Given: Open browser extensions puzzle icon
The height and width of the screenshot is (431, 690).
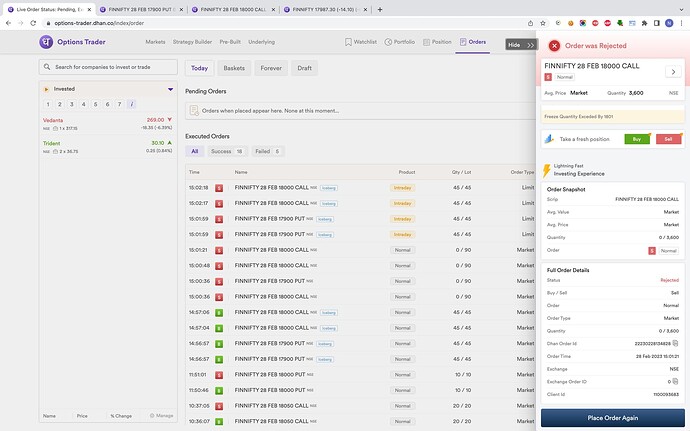Looking at the screenshot, I should click(x=644, y=23).
